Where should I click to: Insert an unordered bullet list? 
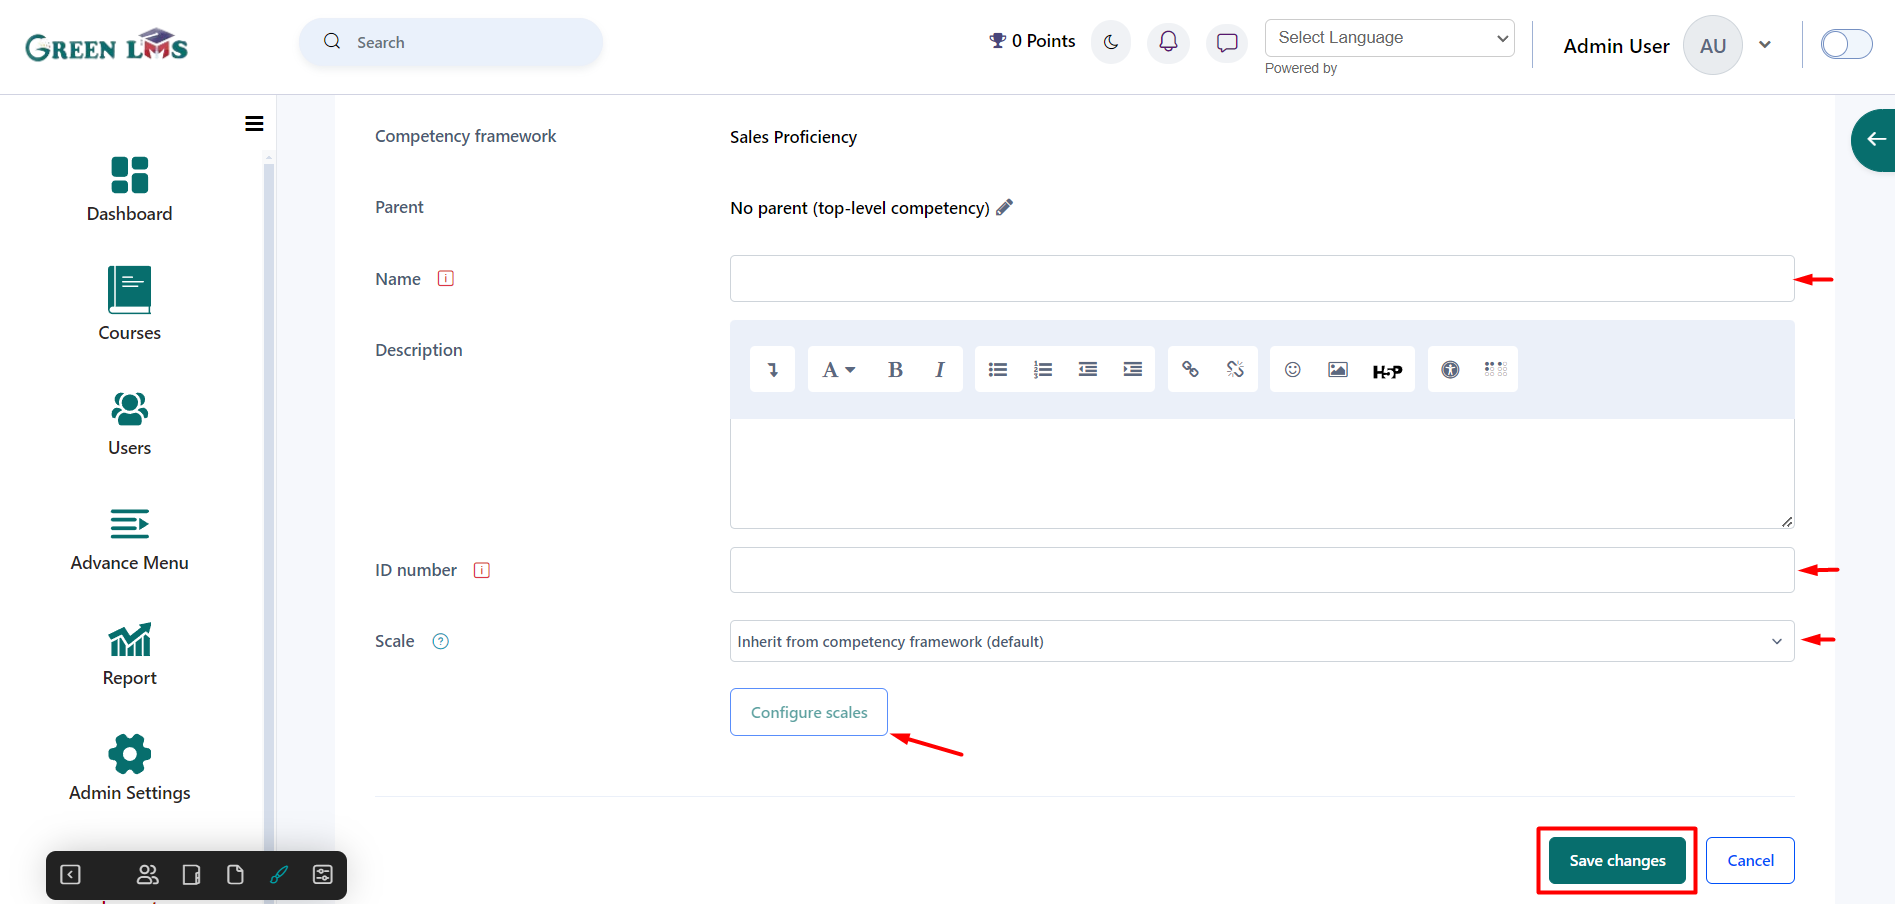coord(998,370)
